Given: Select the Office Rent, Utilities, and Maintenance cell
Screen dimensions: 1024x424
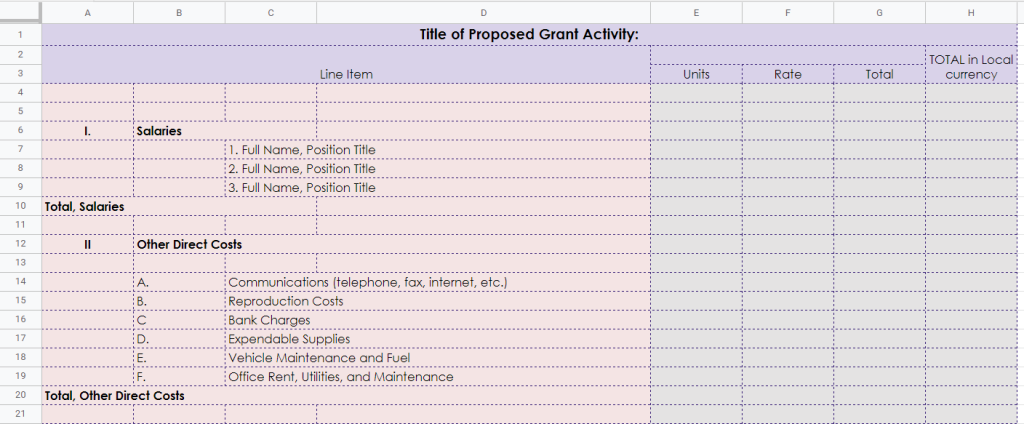Looking at the screenshot, I should click(438, 377).
